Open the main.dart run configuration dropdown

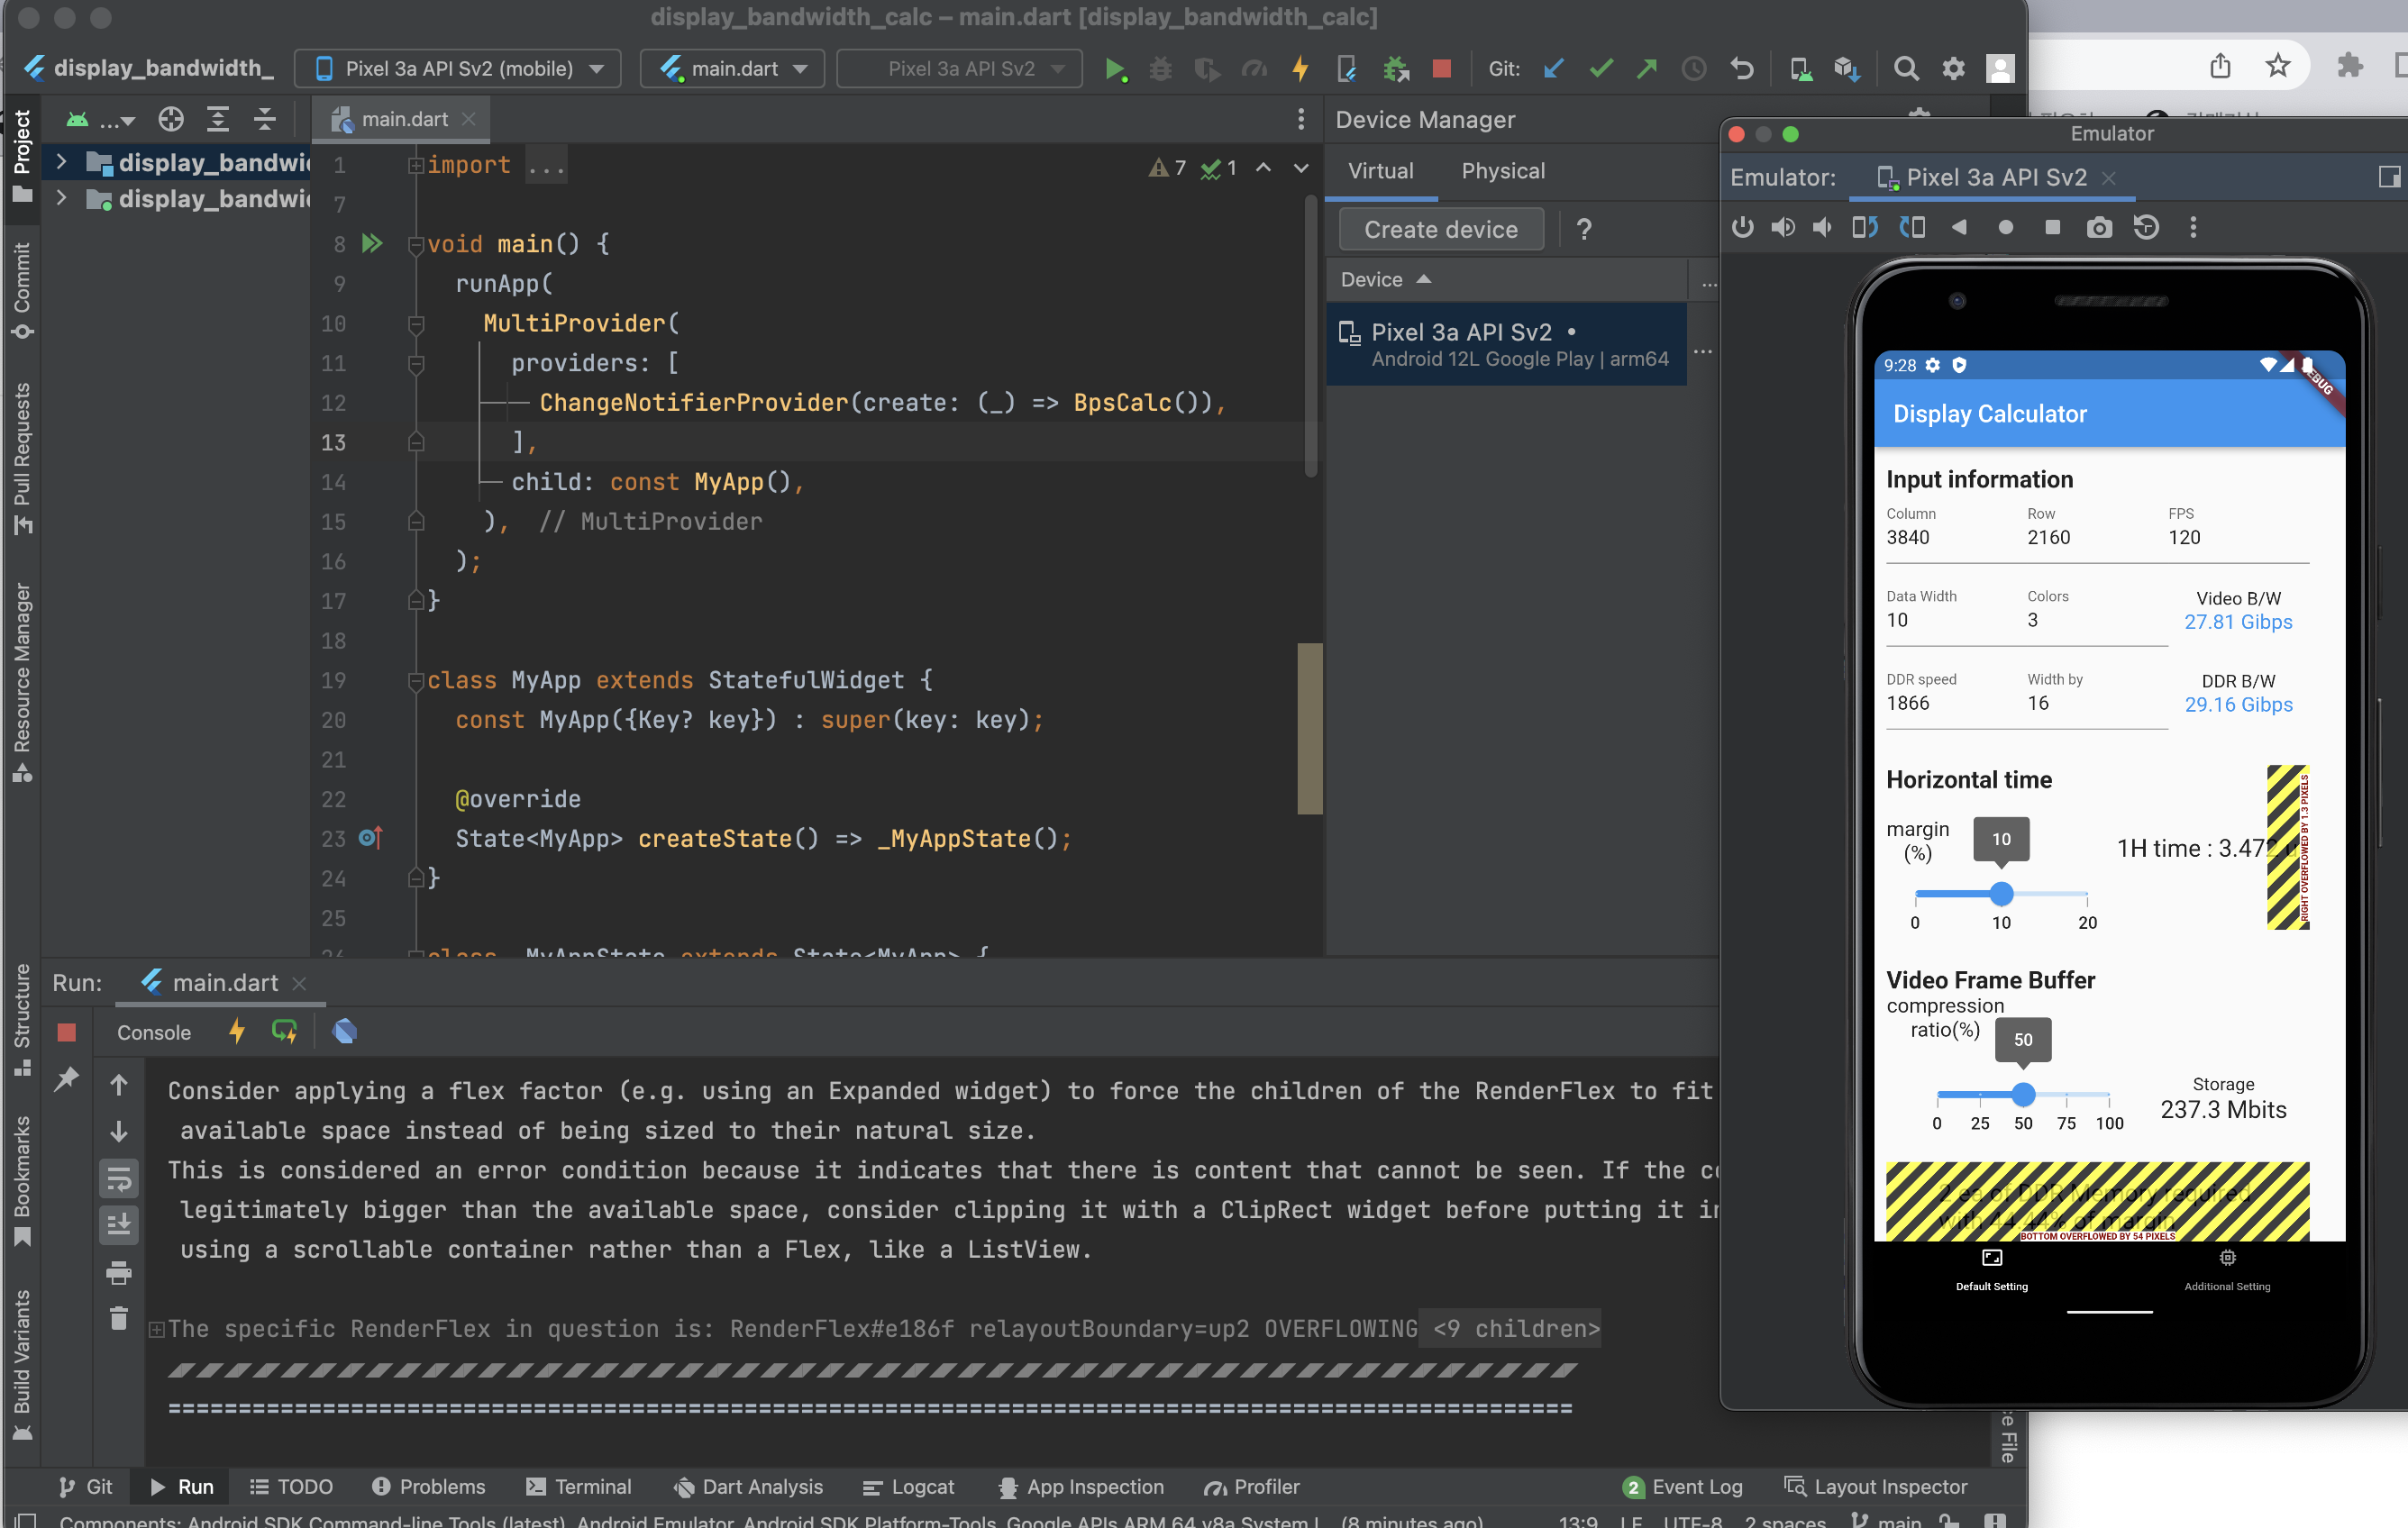pyautogui.click(x=732, y=69)
